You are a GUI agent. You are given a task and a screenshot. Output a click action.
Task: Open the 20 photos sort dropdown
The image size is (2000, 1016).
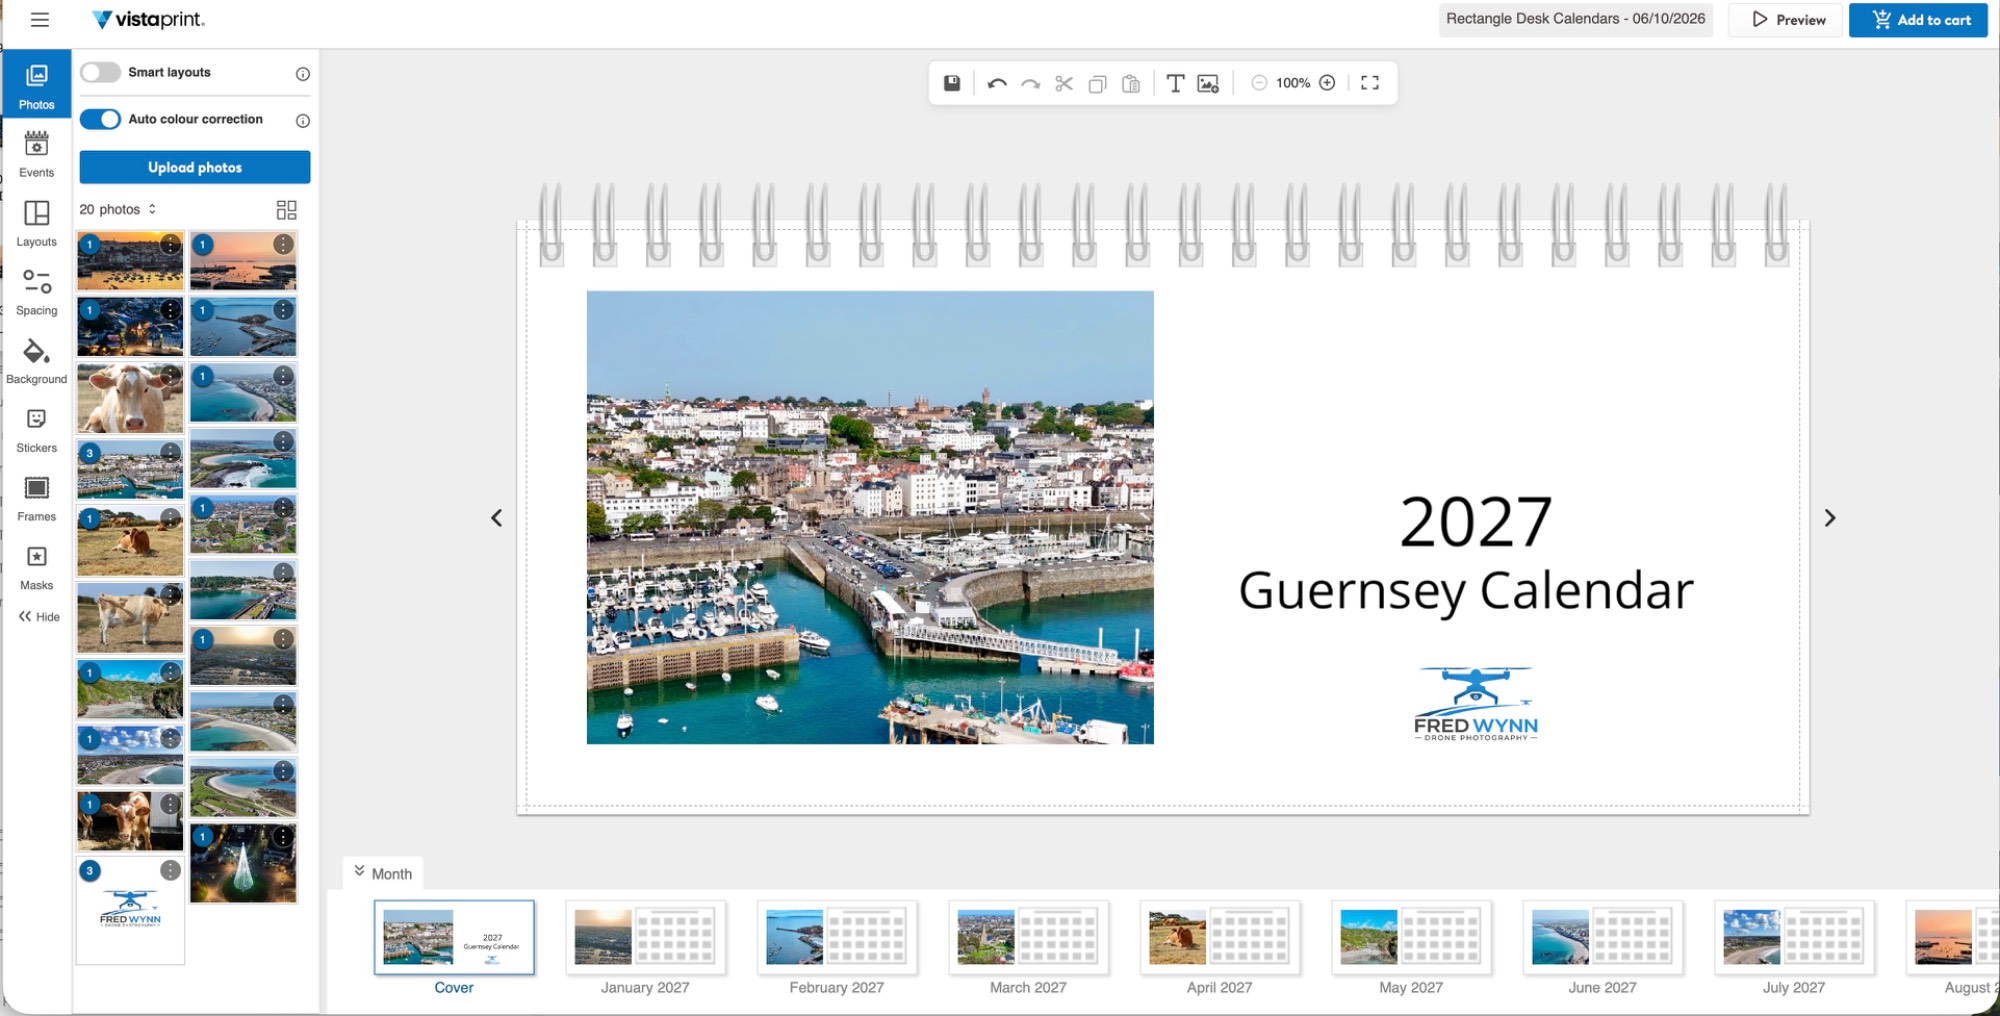tap(118, 209)
